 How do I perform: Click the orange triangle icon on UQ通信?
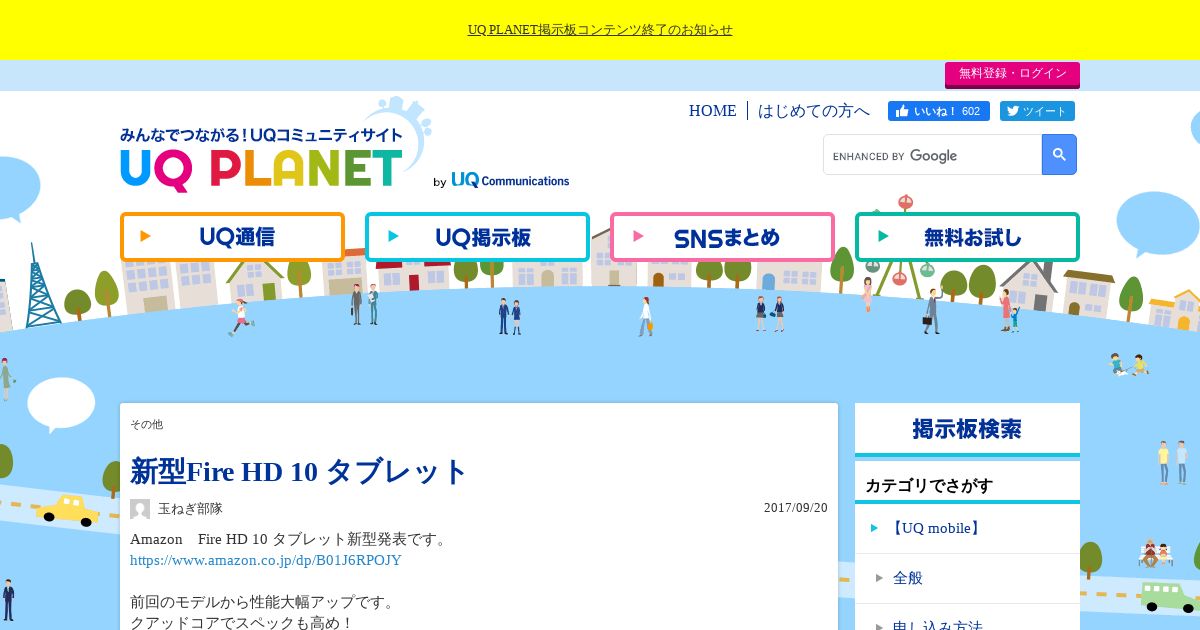pyautogui.click(x=146, y=237)
